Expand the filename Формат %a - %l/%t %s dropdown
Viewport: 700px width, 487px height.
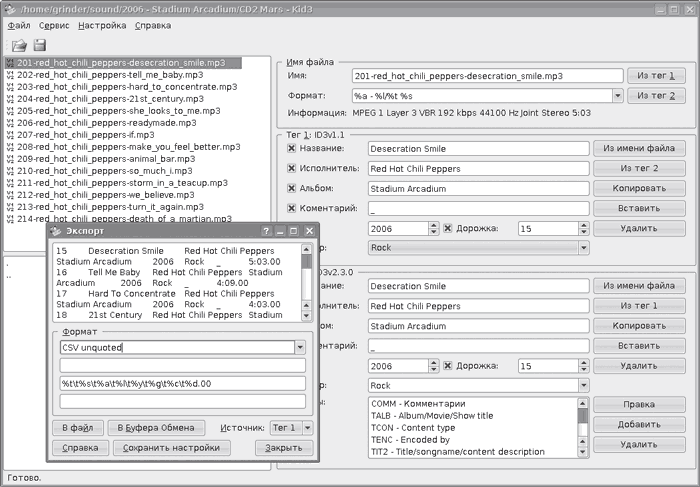tap(618, 96)
